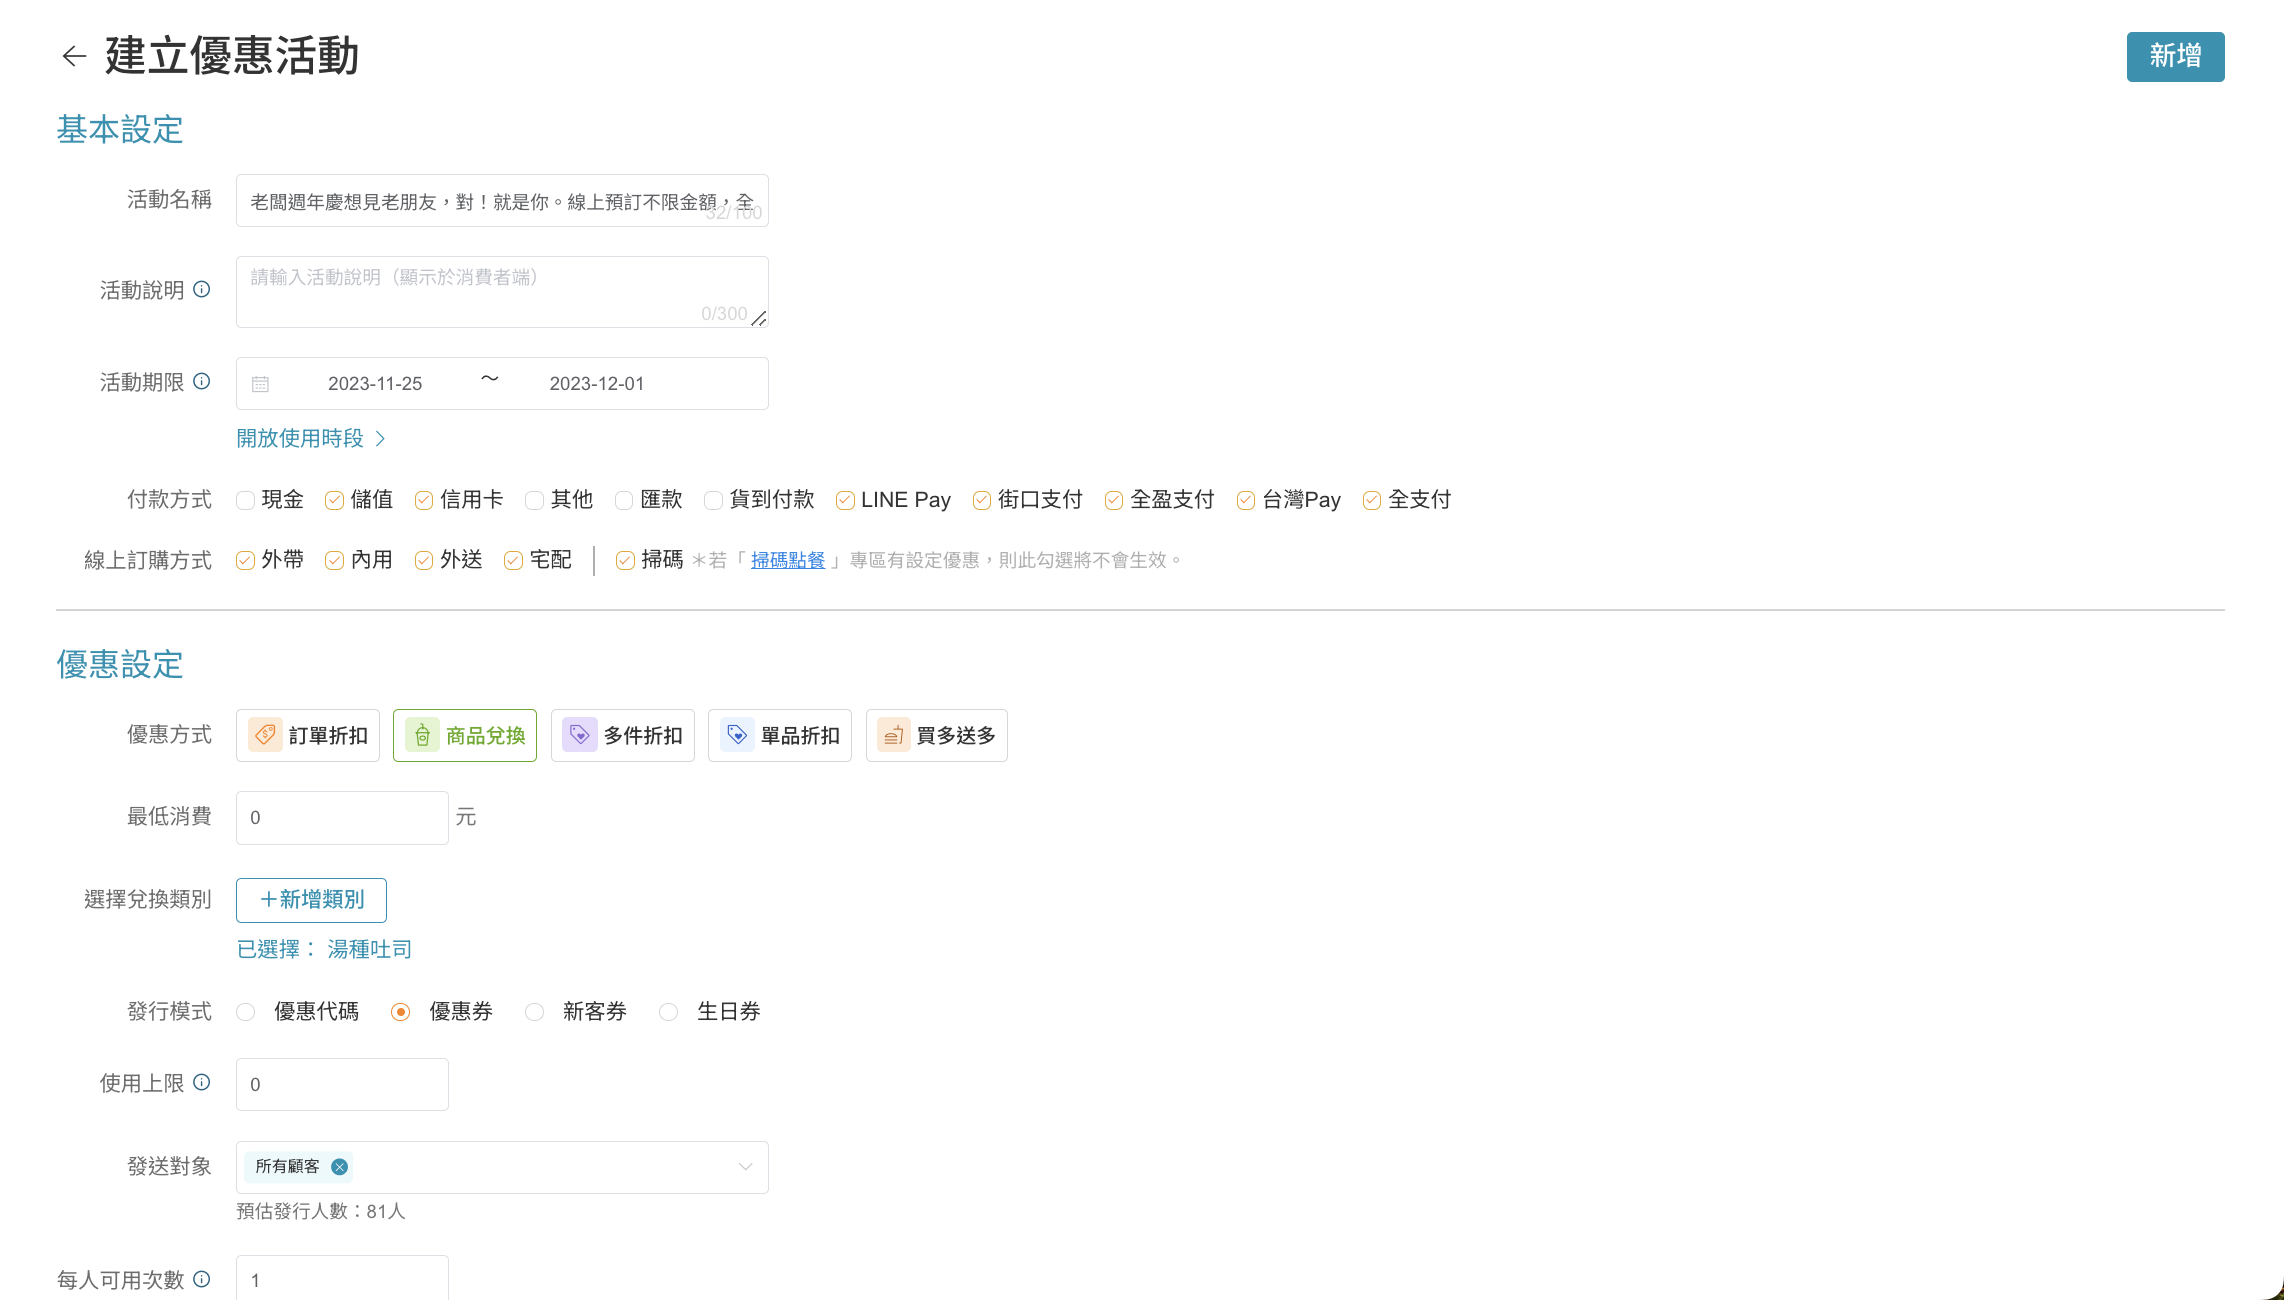Uncheck the LINE Pay payment option

pyautogui.click(x=845, y=500)
